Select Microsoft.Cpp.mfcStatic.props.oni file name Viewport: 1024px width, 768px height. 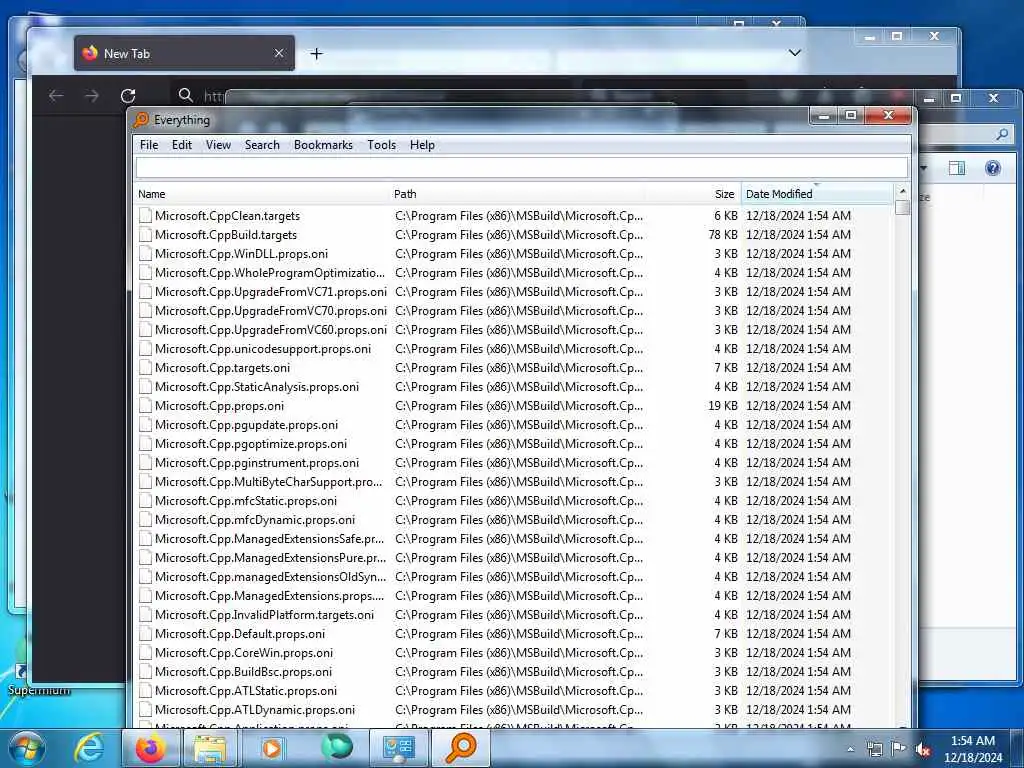tap(246, 501)
